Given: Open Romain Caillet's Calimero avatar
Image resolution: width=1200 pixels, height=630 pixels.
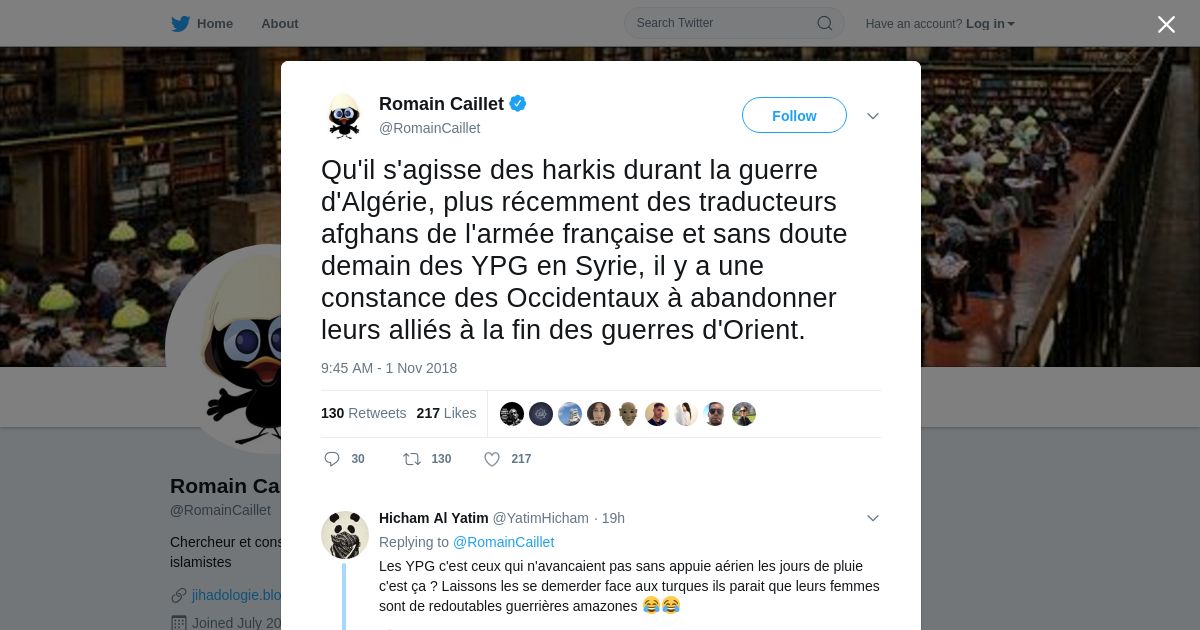Looking at the screenshot, I should pyautogui.click(x=344, y=116).
